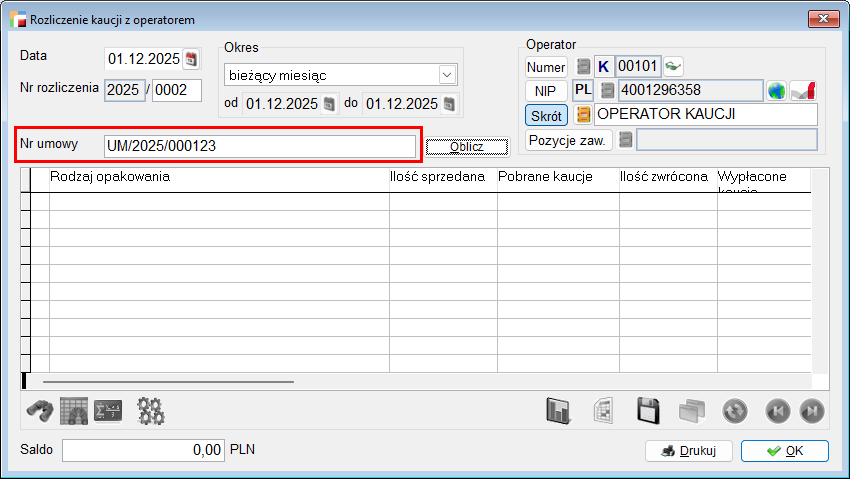This screenshot has width=850, height=479.
Task: Click the gears settings icon
Action: [x=151, y=411]
